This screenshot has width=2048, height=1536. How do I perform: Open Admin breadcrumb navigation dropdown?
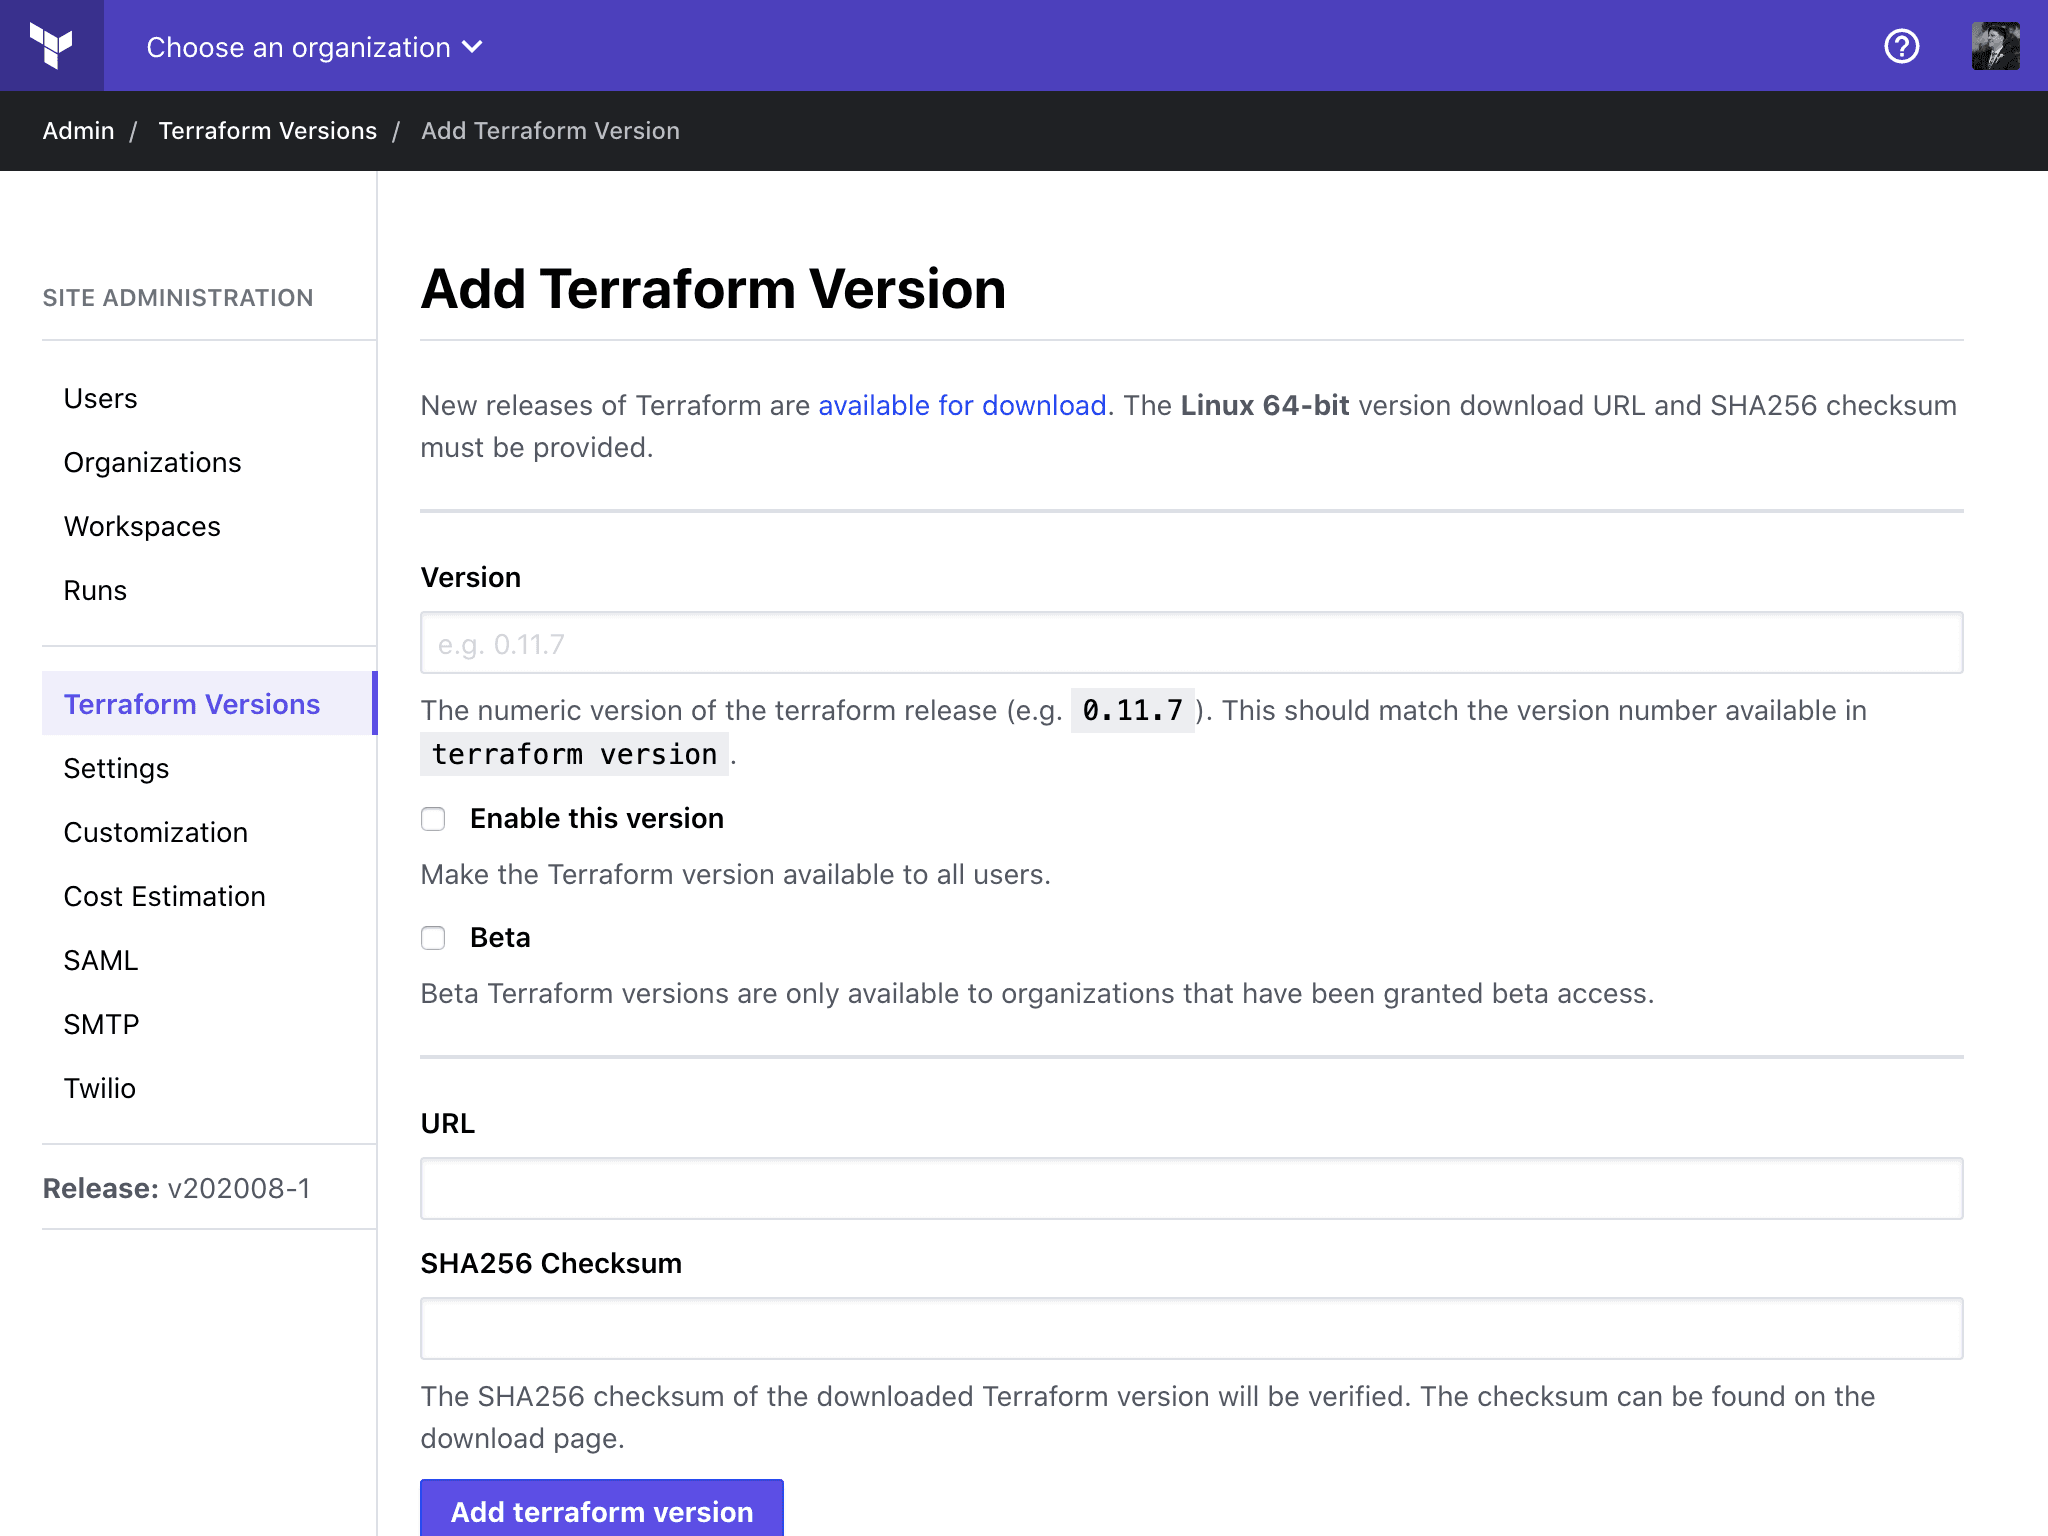[77, 131]
